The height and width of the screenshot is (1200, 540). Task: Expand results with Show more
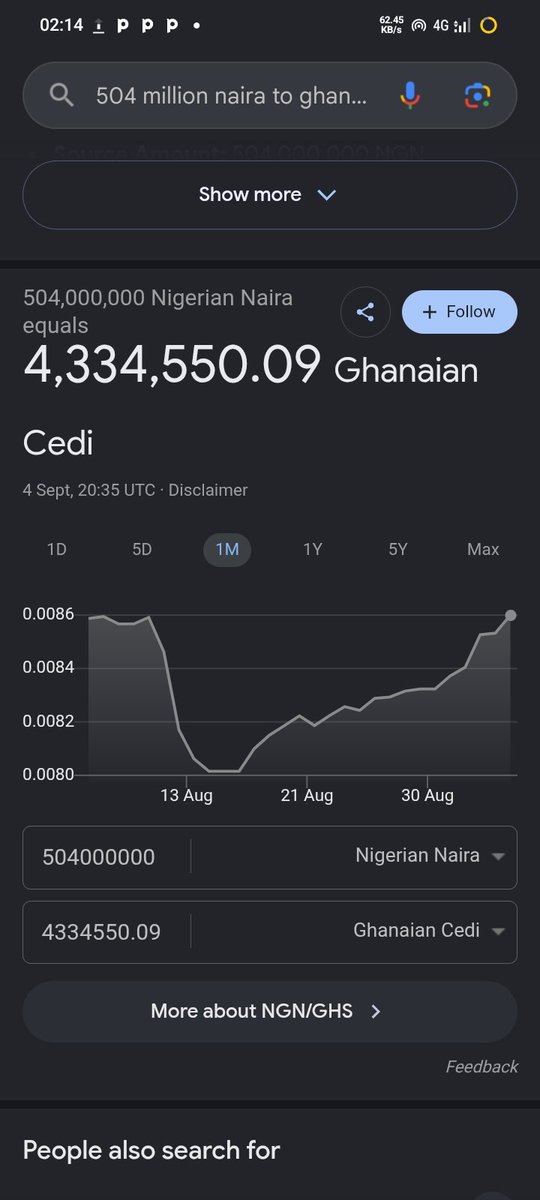coord(270,195)
